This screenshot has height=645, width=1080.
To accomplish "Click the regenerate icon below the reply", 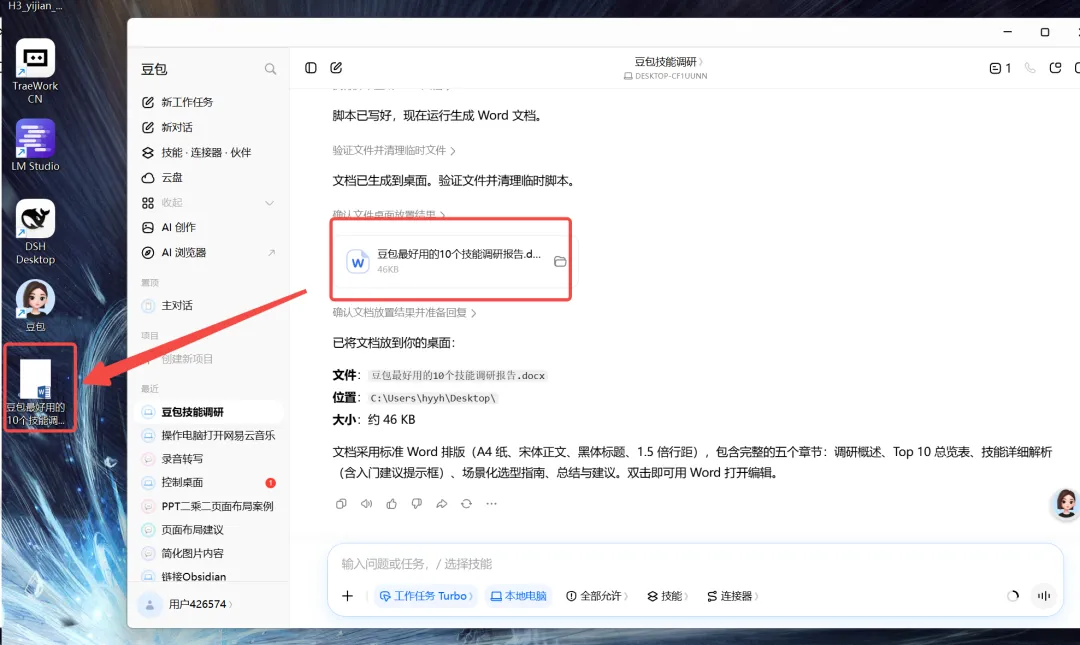I will tap(466, 504).
